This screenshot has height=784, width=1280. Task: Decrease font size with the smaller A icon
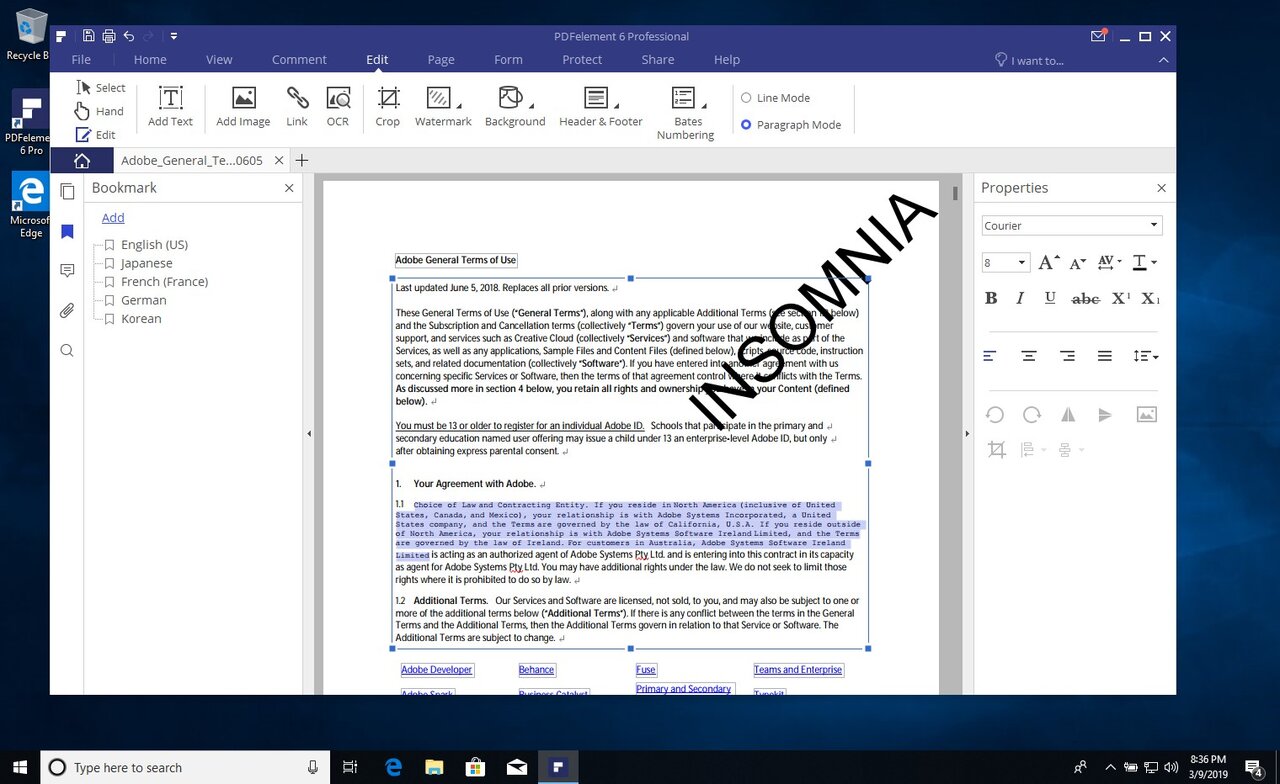(x=1078, y=263)
